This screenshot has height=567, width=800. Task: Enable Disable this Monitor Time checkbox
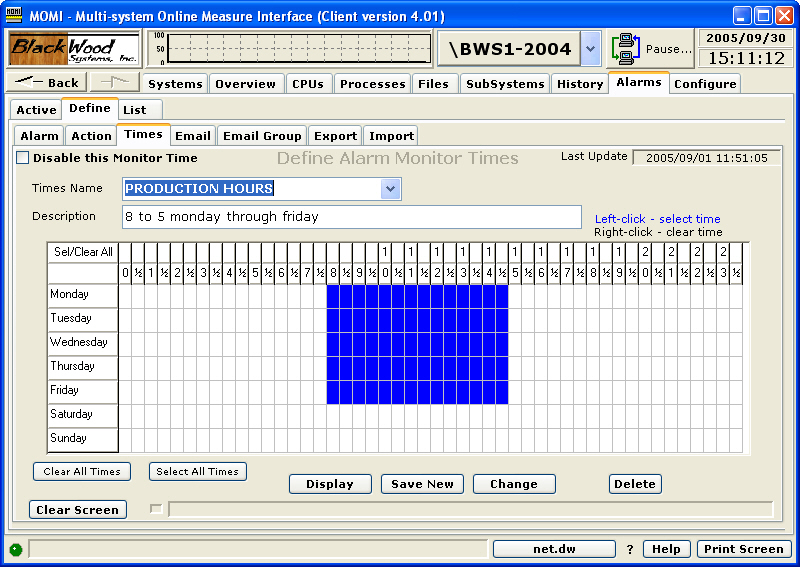tap(23, 158)
